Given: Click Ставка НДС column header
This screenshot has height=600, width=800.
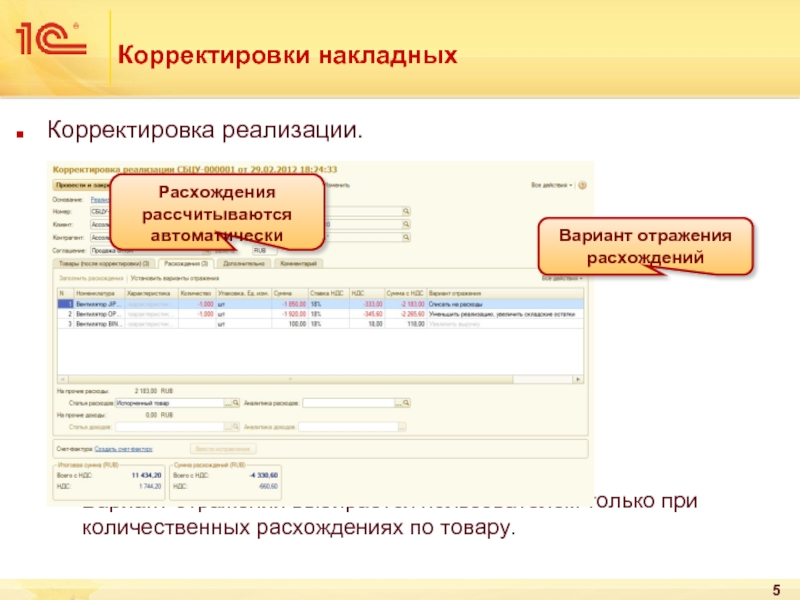Looking at the screenshot, I should click(329, 293).
